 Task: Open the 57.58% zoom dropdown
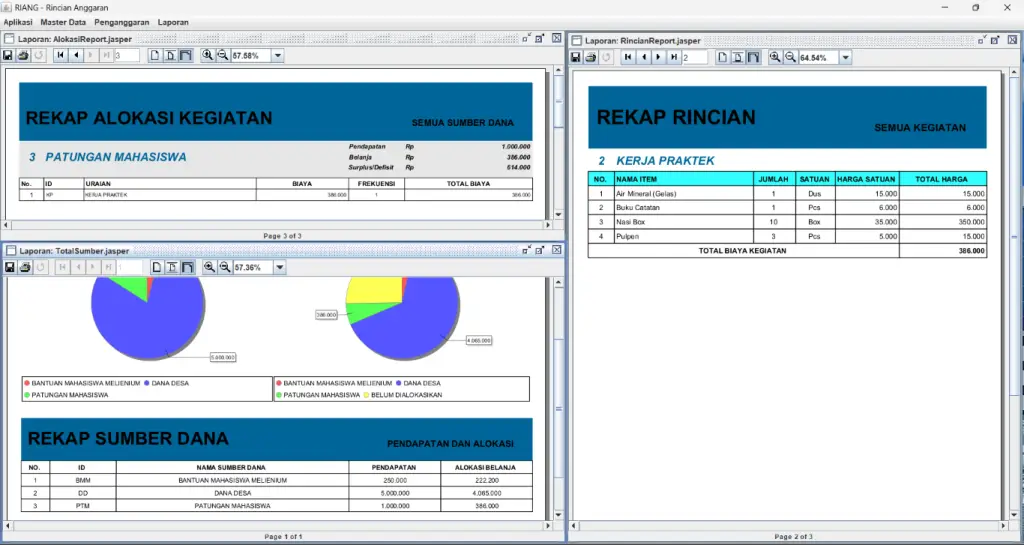pyautogui.click(x=278, y=56)
